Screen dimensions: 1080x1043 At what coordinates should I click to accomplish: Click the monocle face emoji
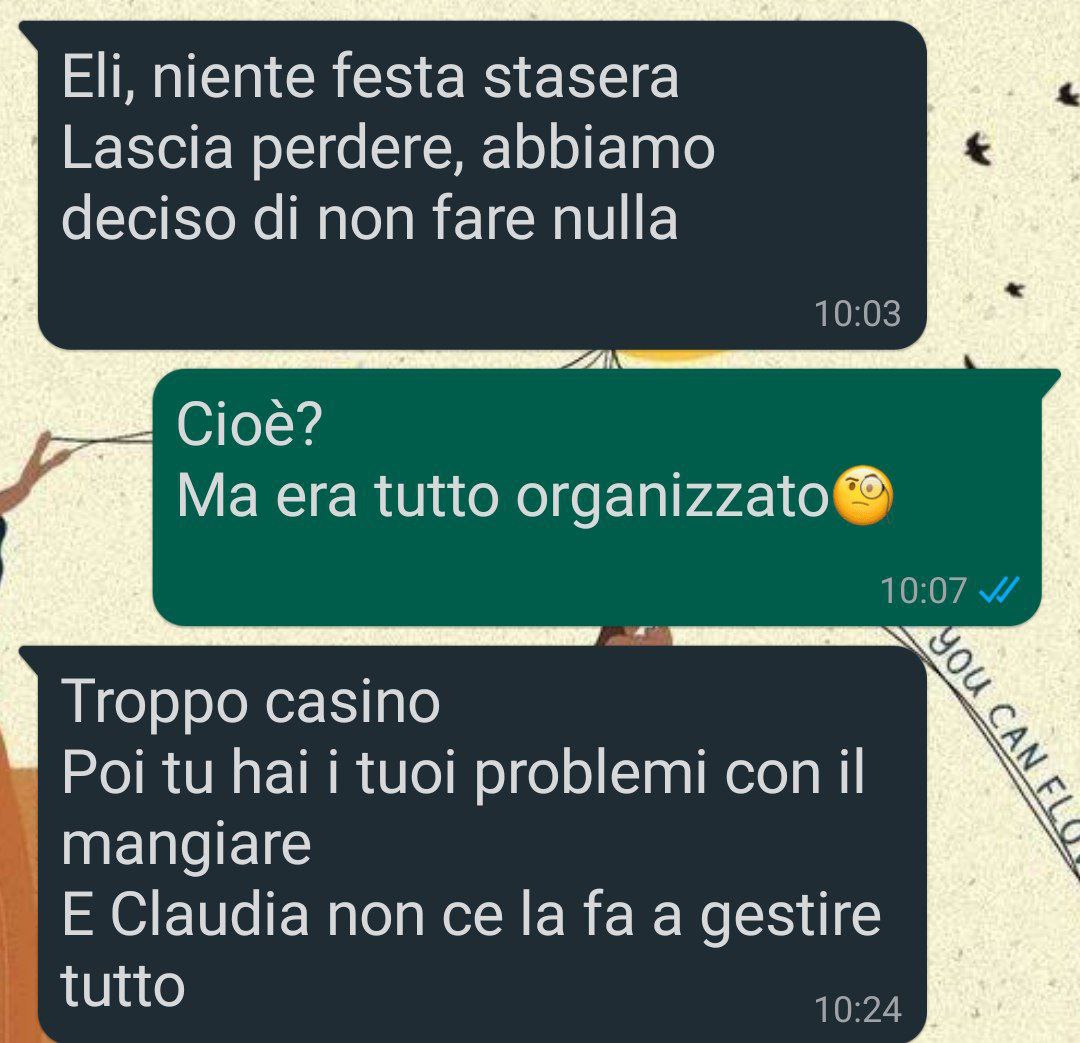(x=863, y=496)
